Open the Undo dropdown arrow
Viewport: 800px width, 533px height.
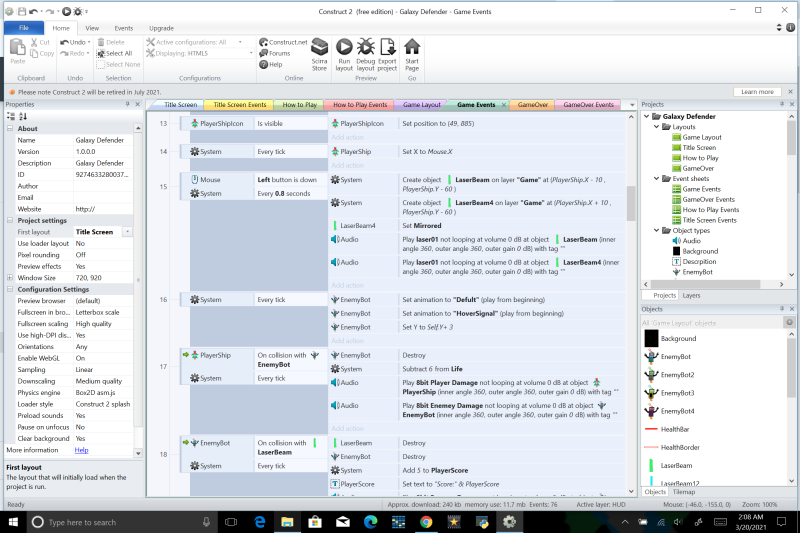coord(89,42)
